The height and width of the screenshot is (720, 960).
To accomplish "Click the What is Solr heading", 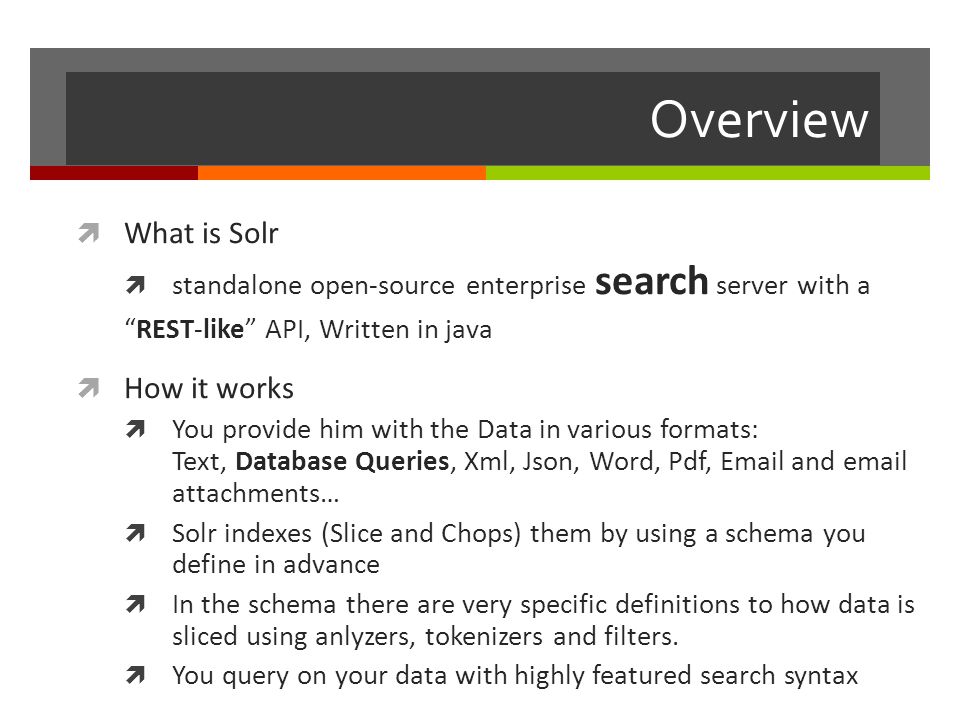I will [201, 233].
